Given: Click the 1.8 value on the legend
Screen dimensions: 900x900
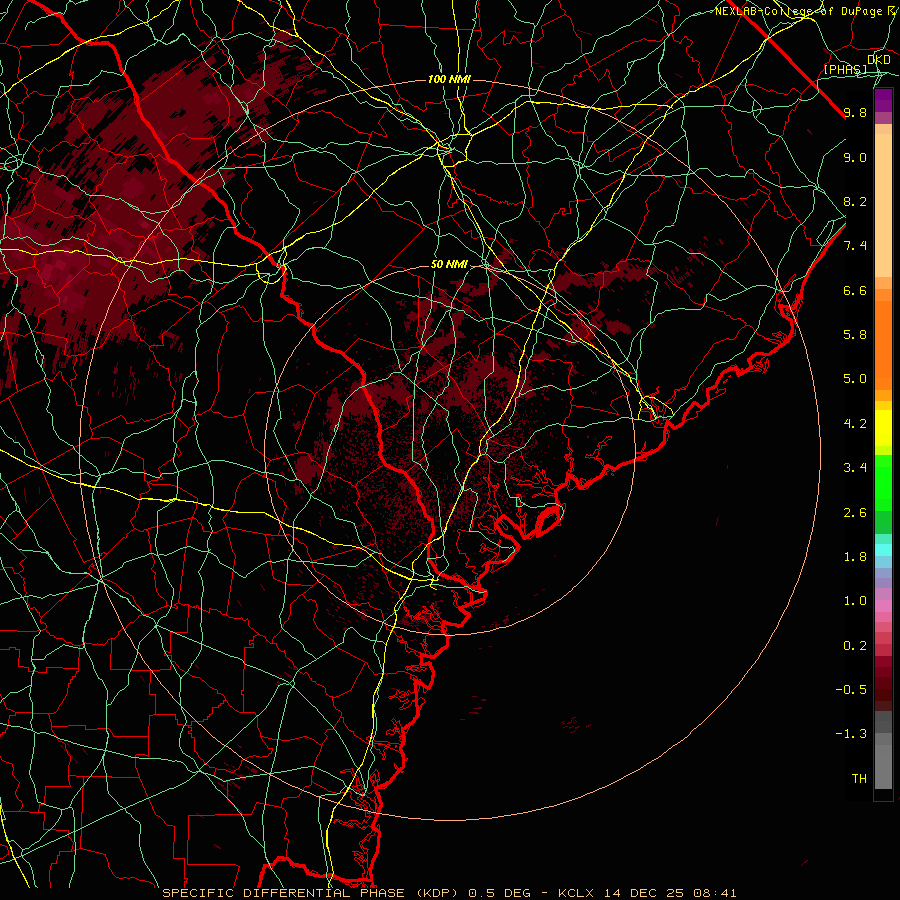Looking at the screenshot, I should [x=855, y=557].
